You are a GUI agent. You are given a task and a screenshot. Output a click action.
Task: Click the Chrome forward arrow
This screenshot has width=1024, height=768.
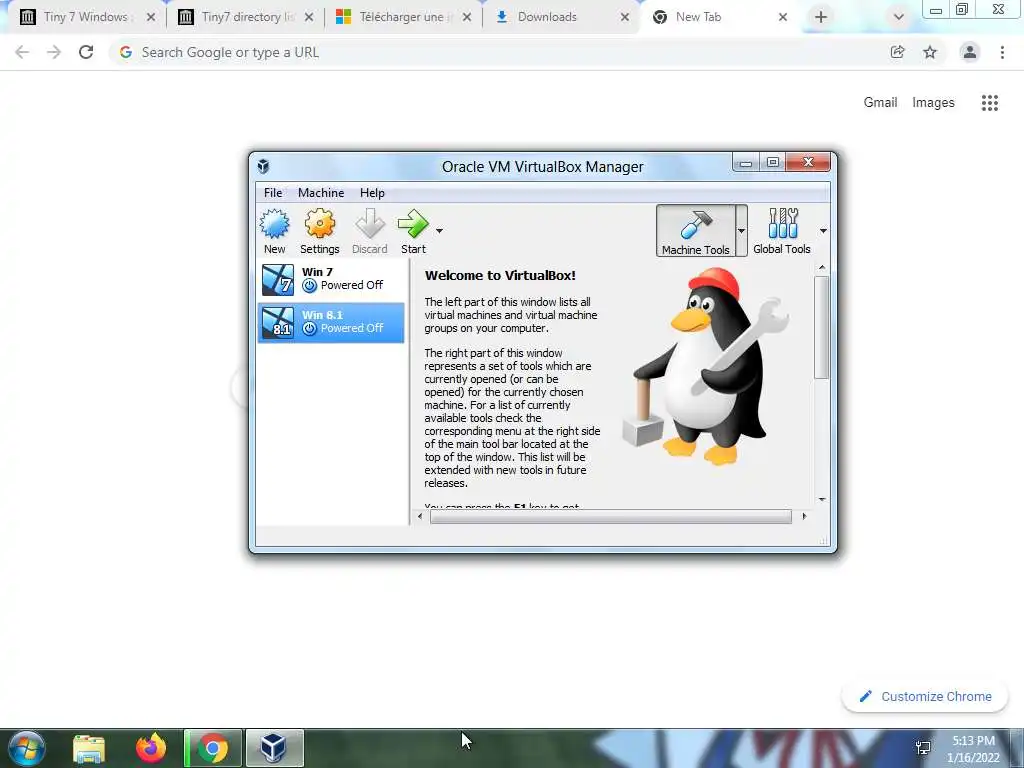[54, 52]
